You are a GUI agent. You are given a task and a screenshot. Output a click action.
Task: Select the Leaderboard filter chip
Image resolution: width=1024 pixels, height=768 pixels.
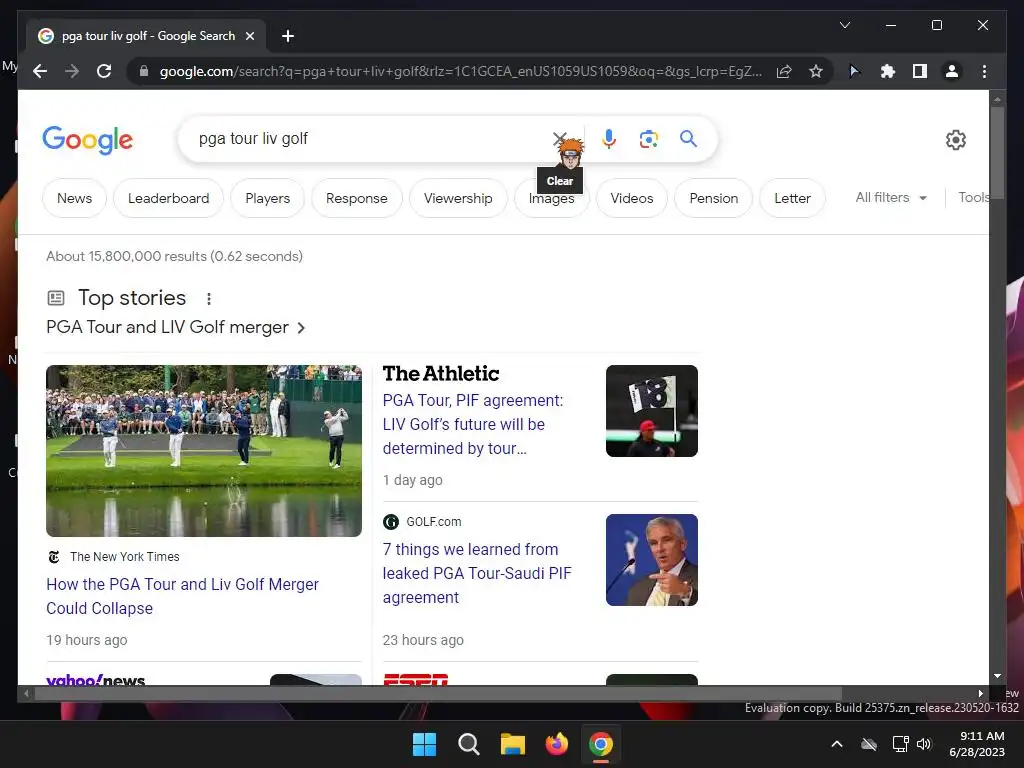pyautogui.click(x=168, y=198)
